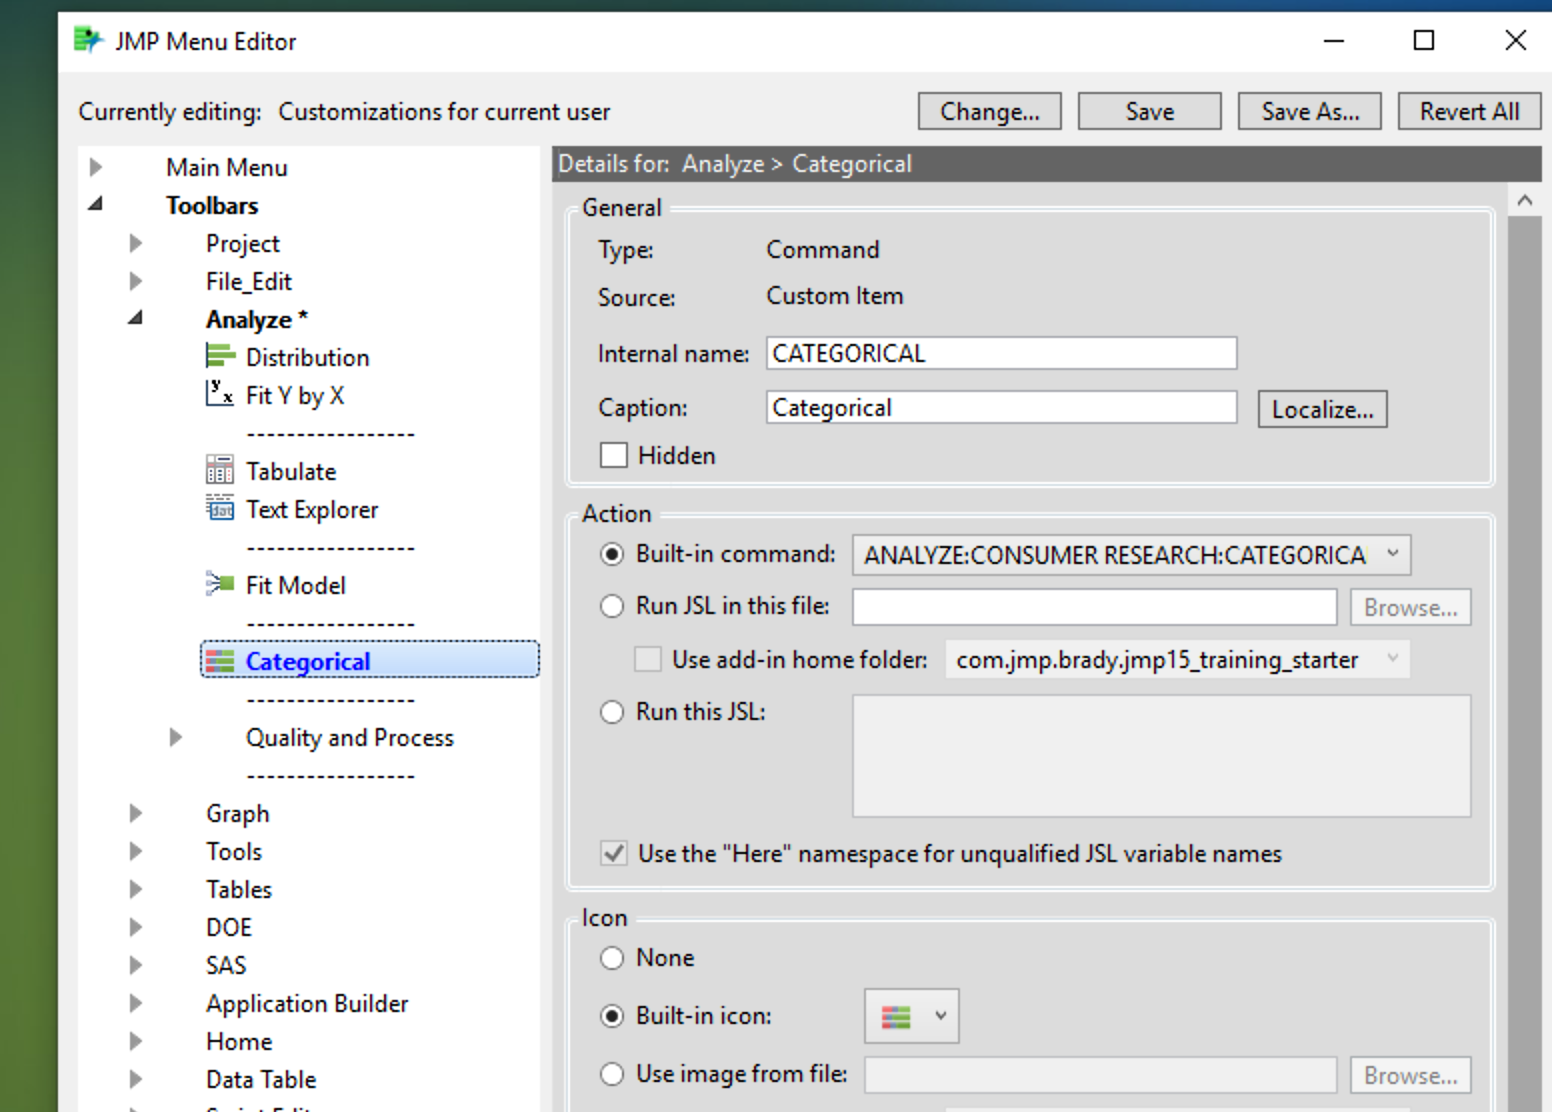
Task: Click the Categorical item's colored bars icon
Action: [220, 660]
